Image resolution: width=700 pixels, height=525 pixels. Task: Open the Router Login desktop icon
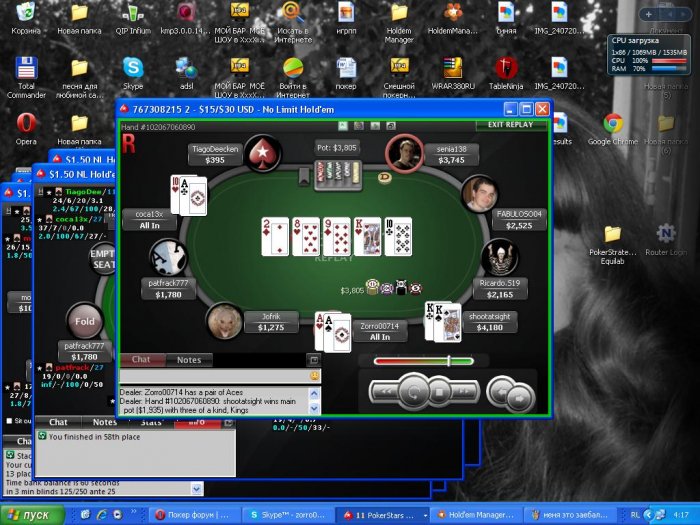pyautogui.click(x=666, y=240)
